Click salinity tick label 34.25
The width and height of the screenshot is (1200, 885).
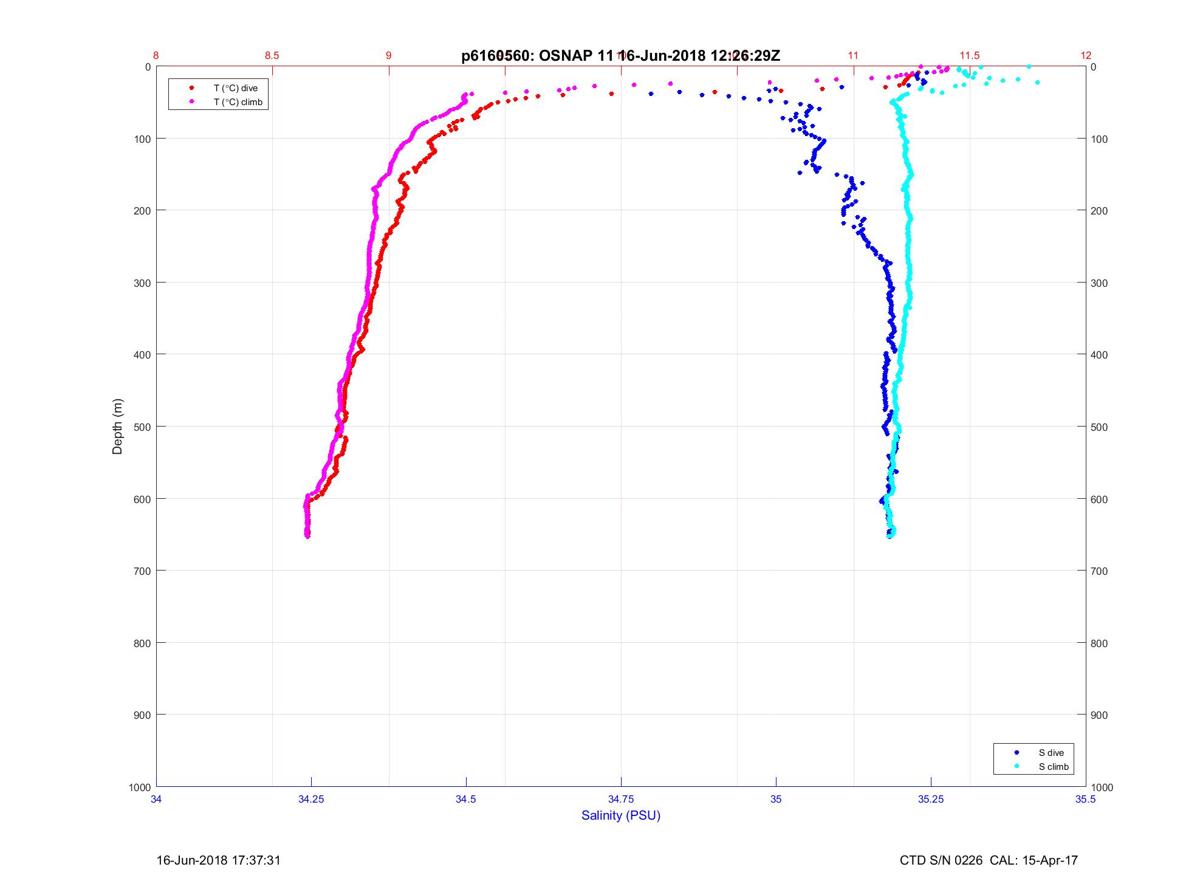pyautogui.click(x=312, y=798)
